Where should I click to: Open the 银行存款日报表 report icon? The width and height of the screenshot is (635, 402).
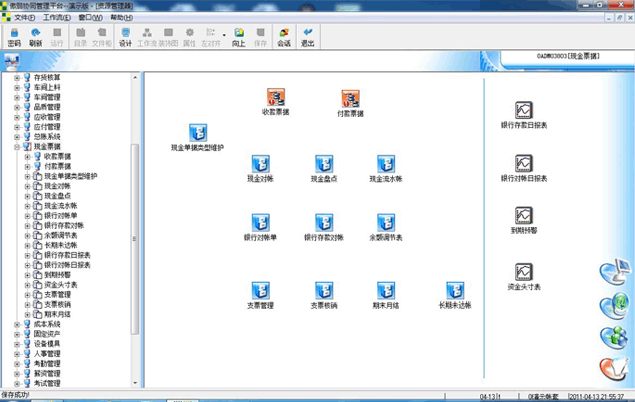[x=523, y=110]
